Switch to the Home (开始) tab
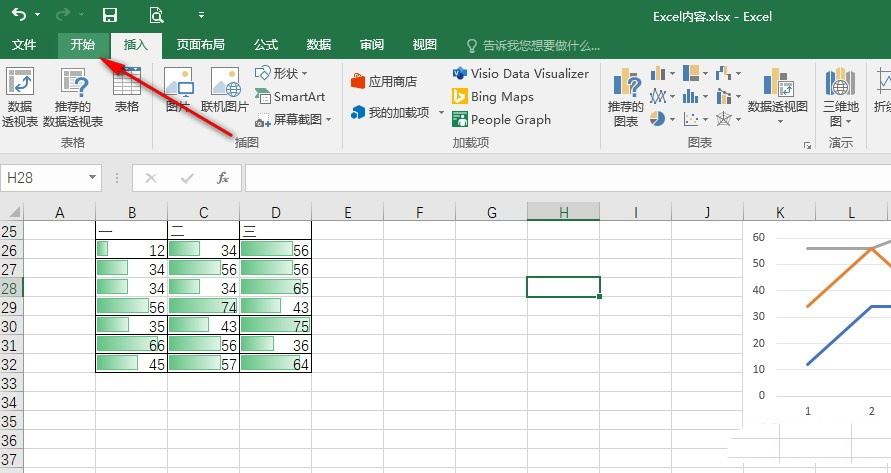This screenshot has width=891, height=473. [82, 45]
